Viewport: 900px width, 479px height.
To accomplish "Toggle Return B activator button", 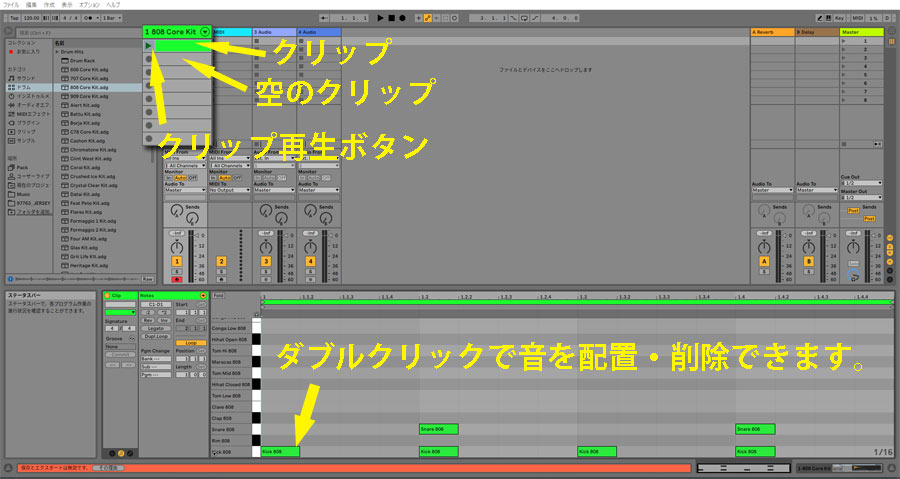I will point(809,262).
